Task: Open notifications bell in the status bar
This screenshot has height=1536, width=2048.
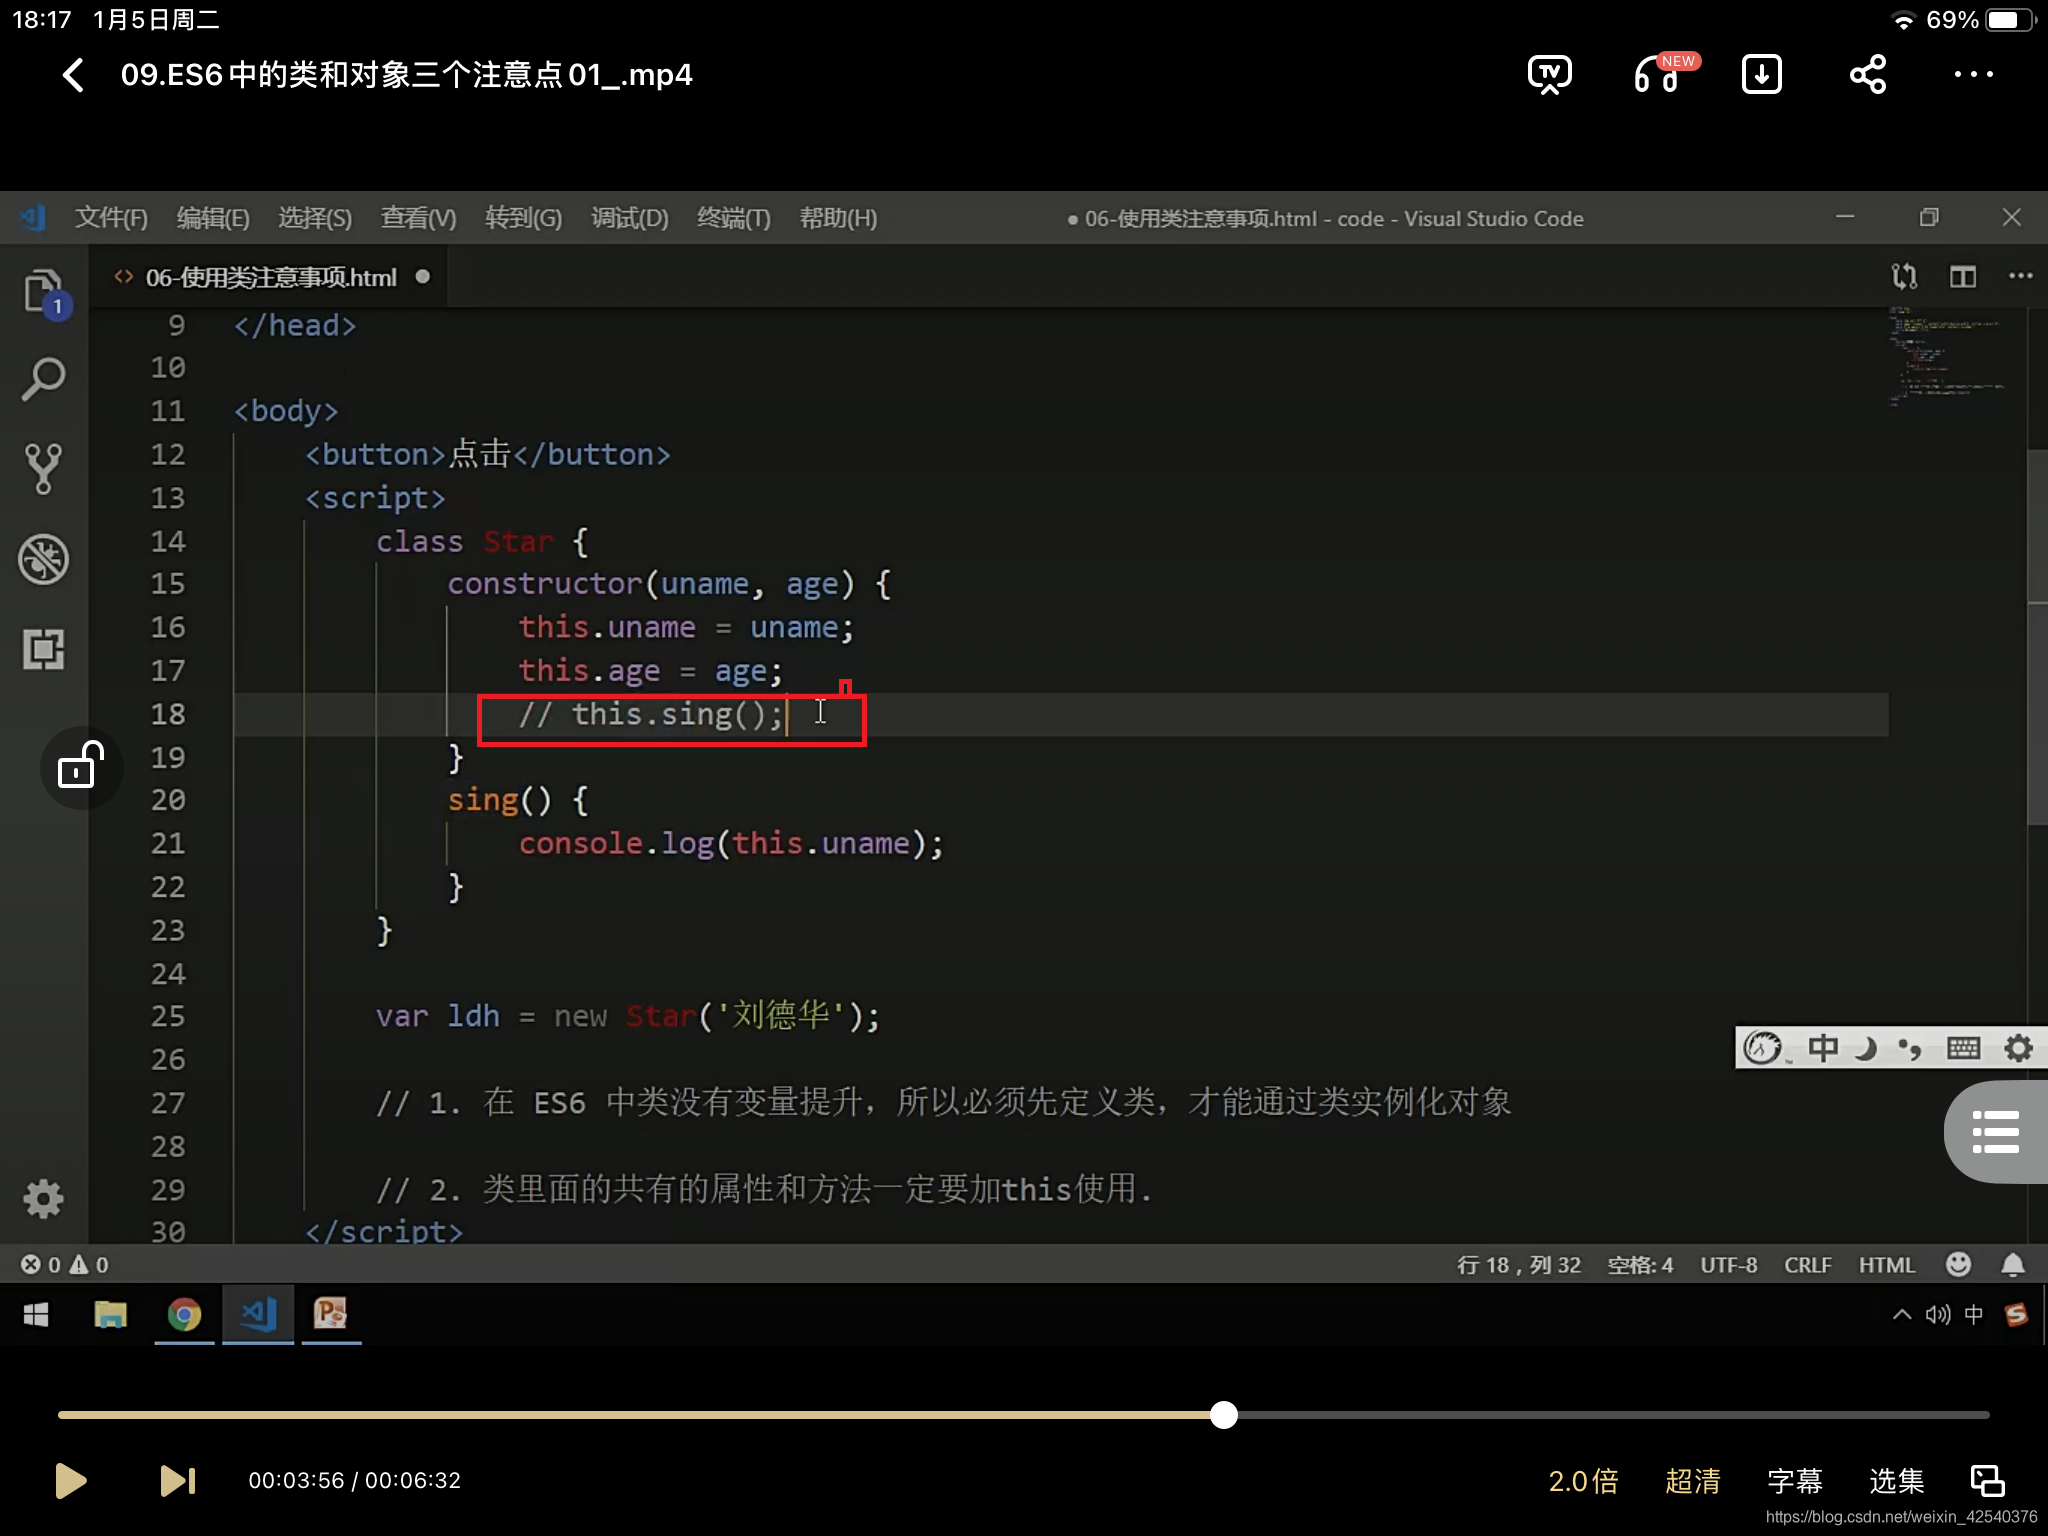Action: click(2013, 1265)
